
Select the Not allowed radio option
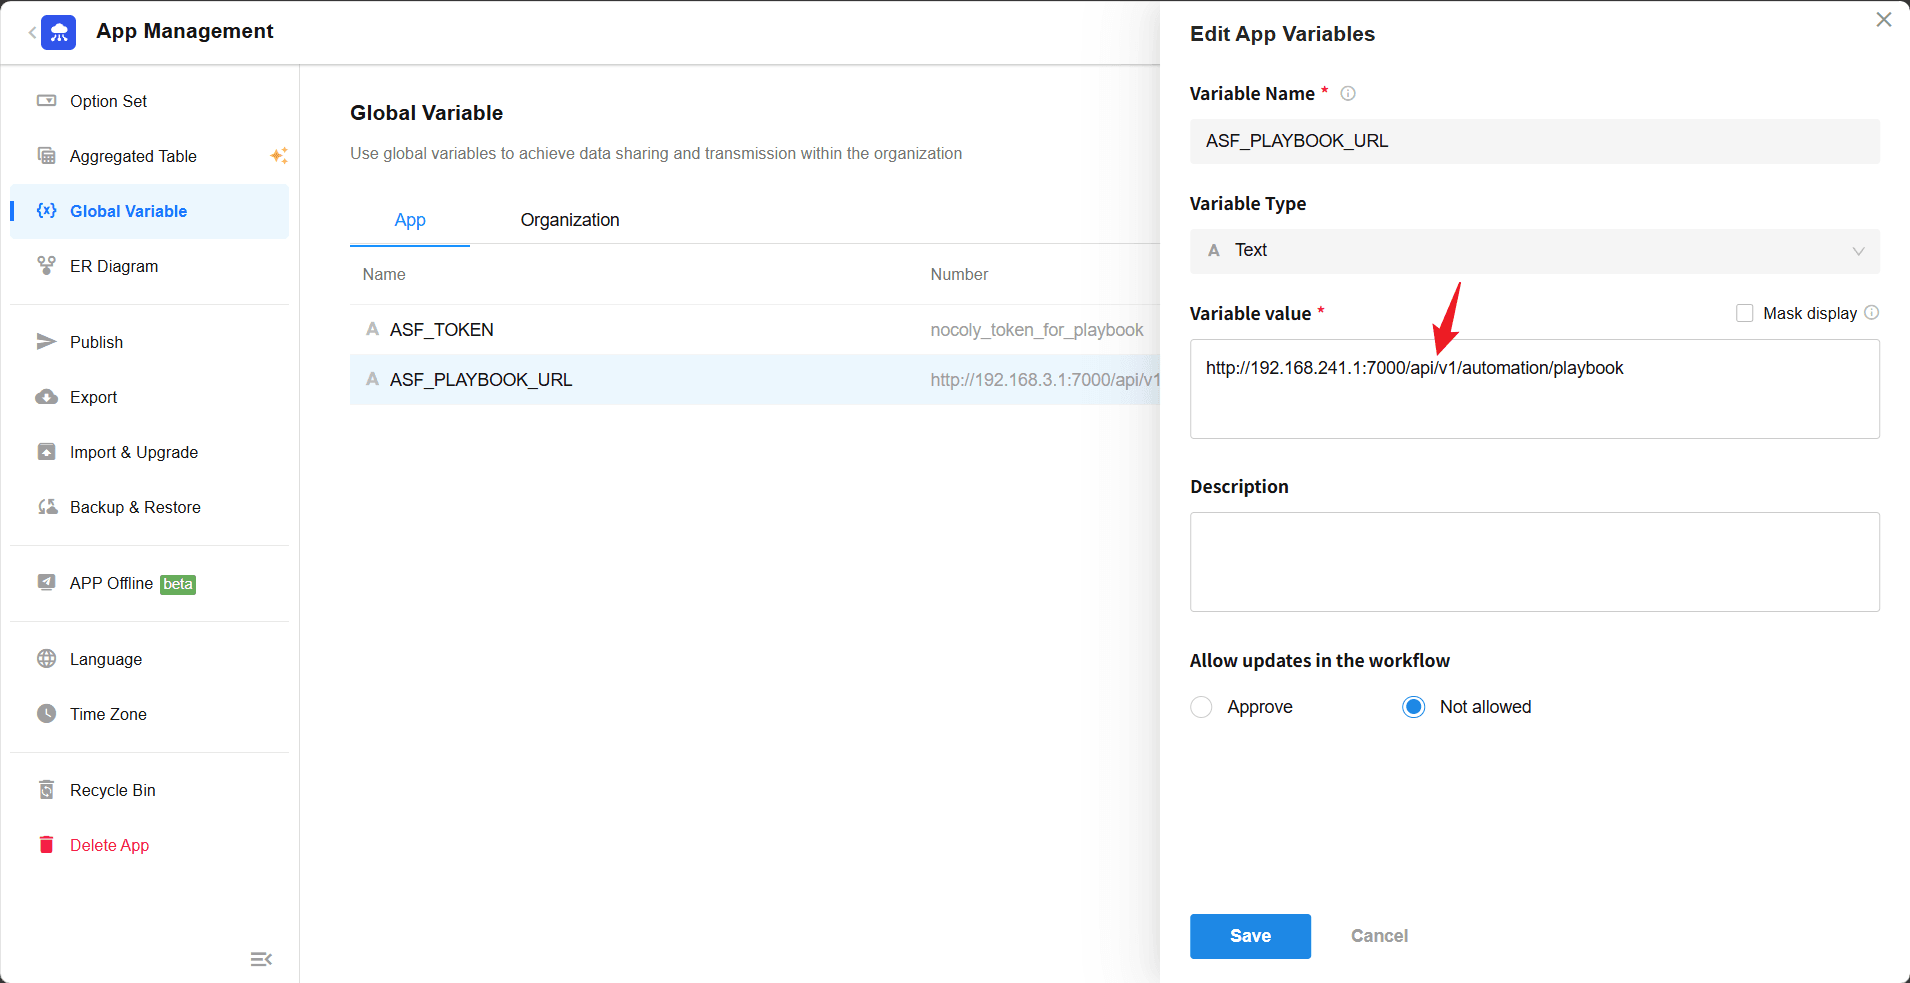(x=1413, y=707)
